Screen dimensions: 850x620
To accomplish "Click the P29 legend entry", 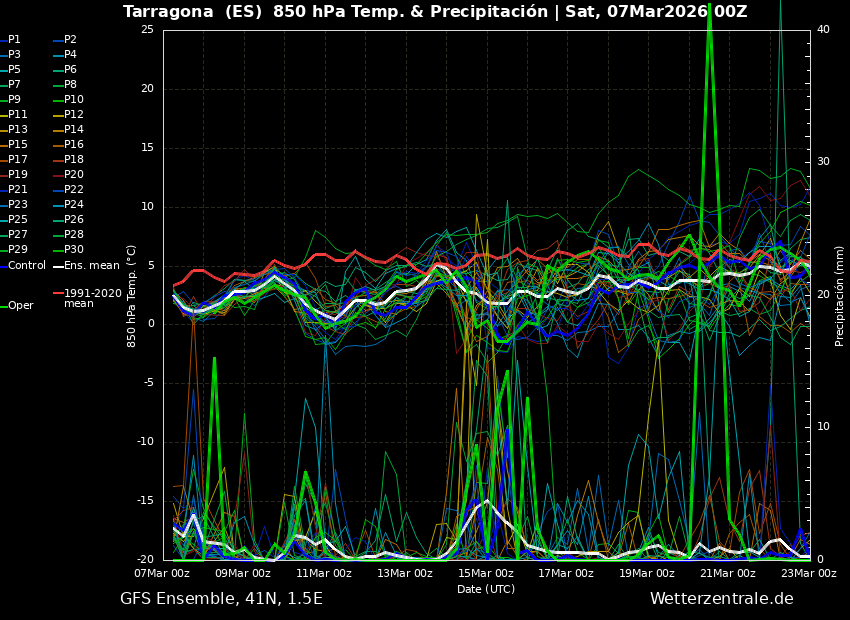I will pos(17,249).
